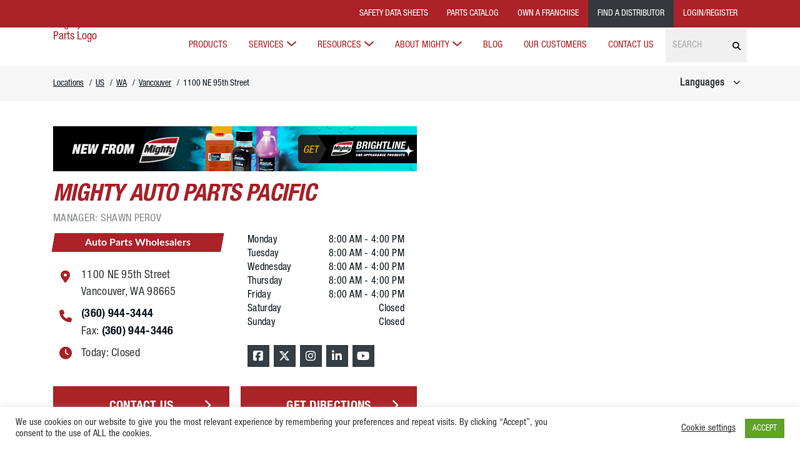Click the red phone icon

[x=65, y=316]
